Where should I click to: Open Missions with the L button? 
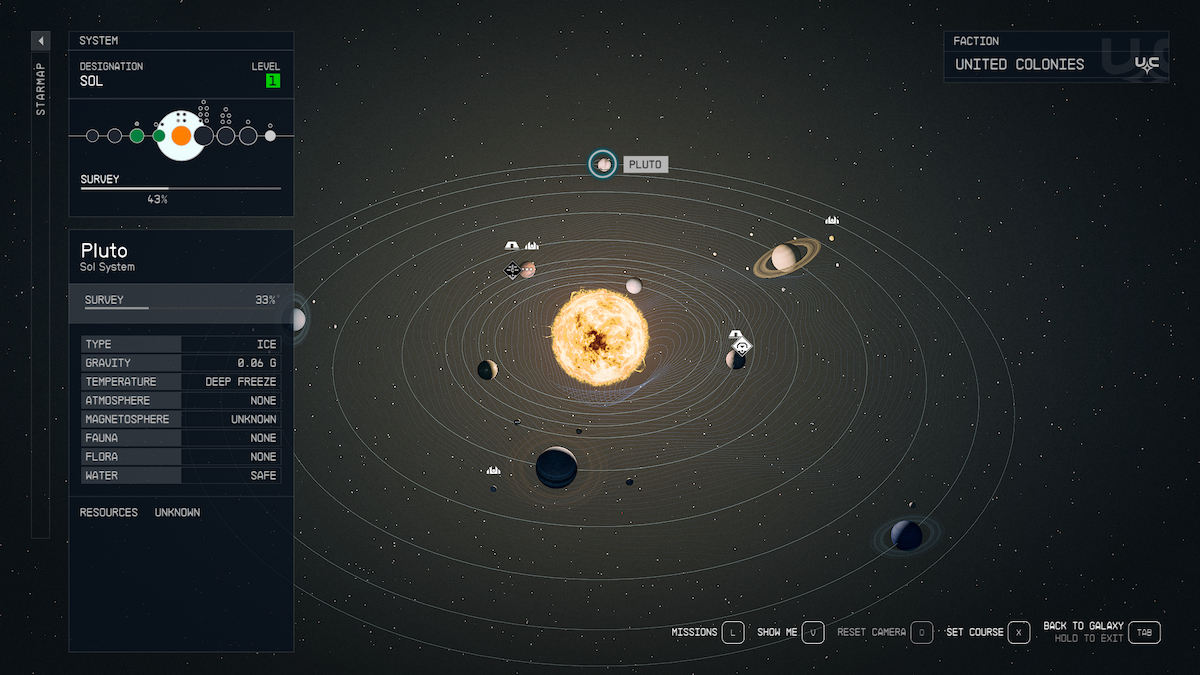pyautogui.click(x=733, y=632)
